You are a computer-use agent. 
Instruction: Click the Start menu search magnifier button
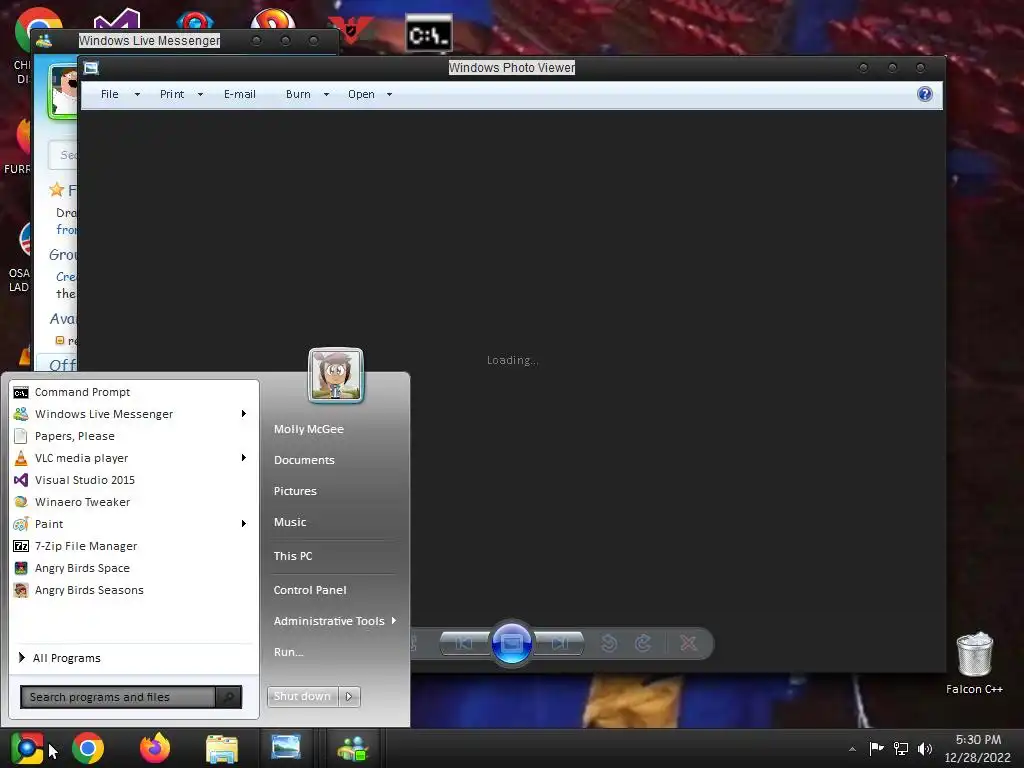(x=229, y=697)
